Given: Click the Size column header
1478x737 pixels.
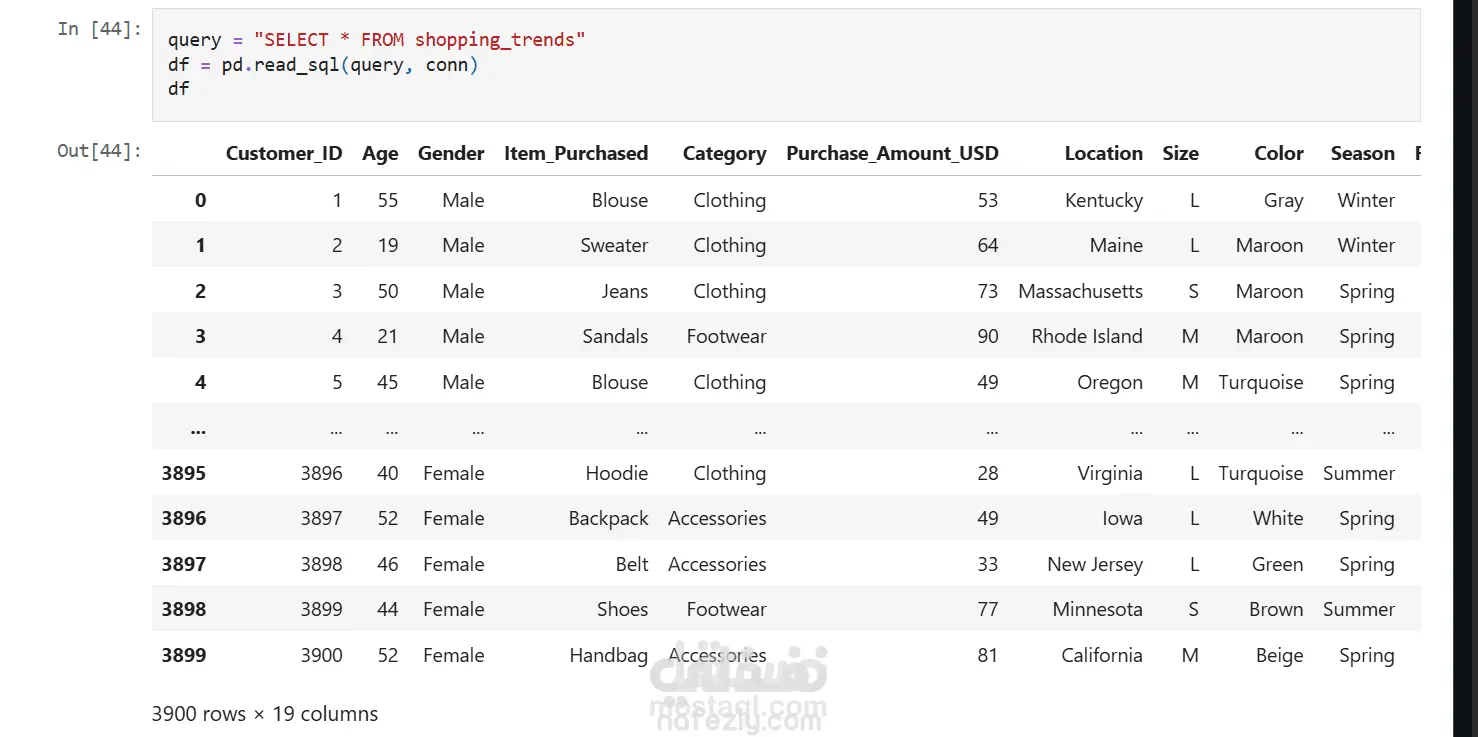Looking at the screenshot, I should pyautogui.click(x=1180, y=153).
